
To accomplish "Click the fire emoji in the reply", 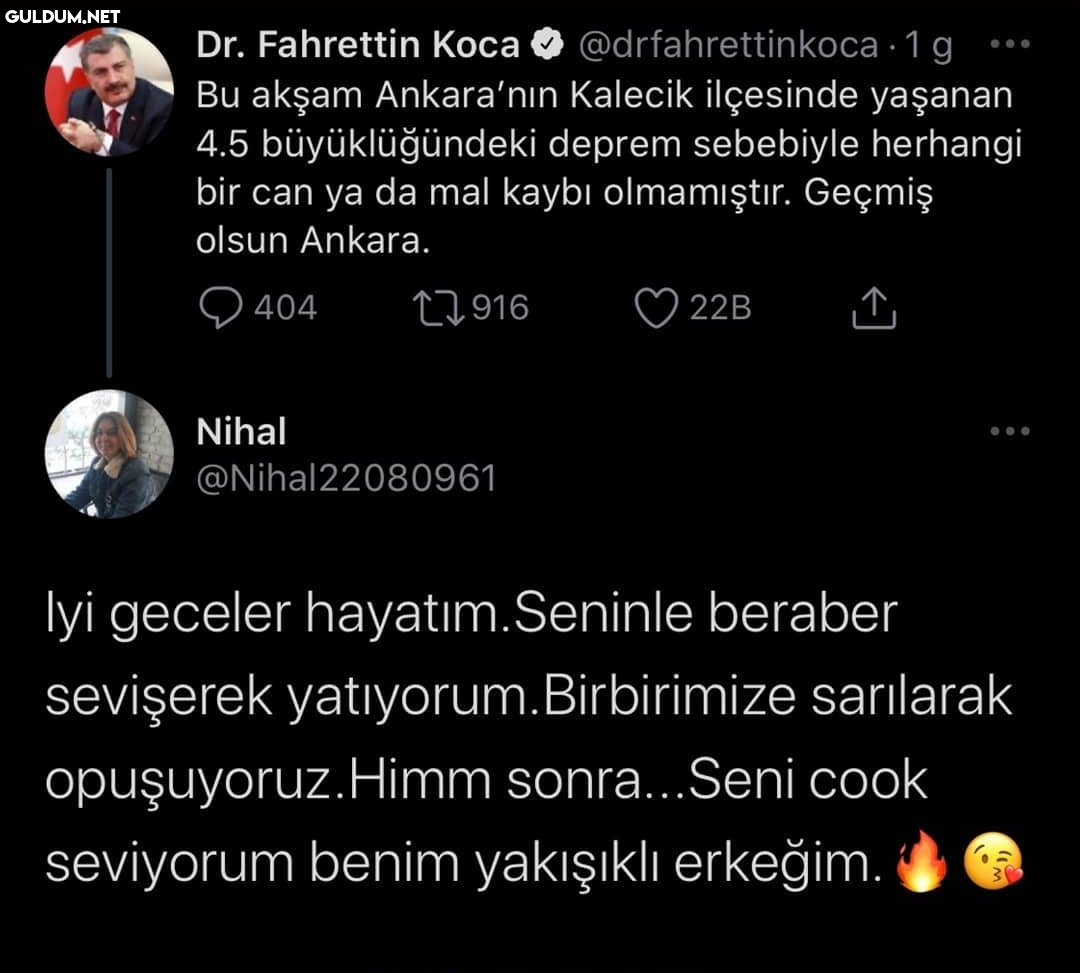I will click(920, 865).
